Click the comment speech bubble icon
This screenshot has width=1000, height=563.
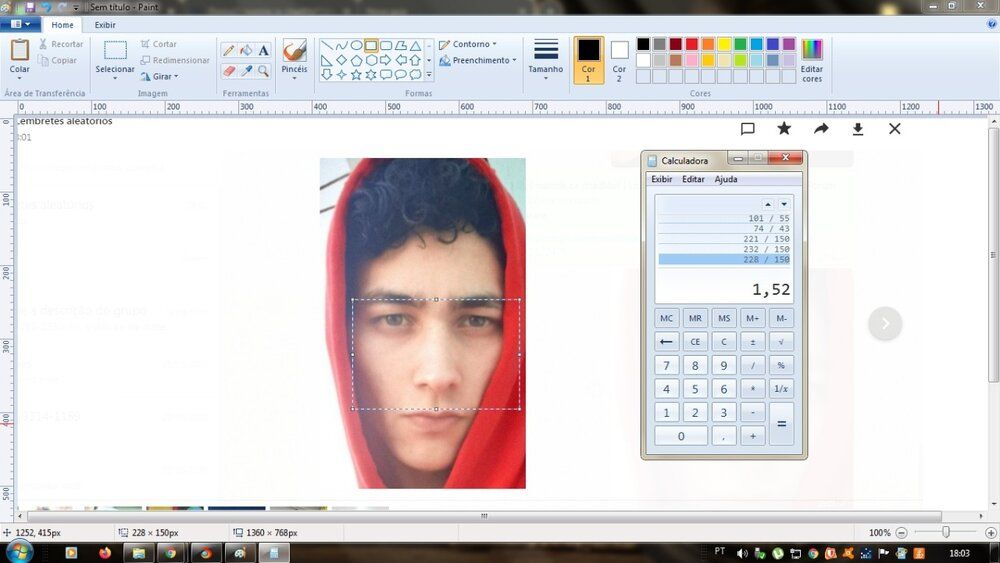coord(748,129)
